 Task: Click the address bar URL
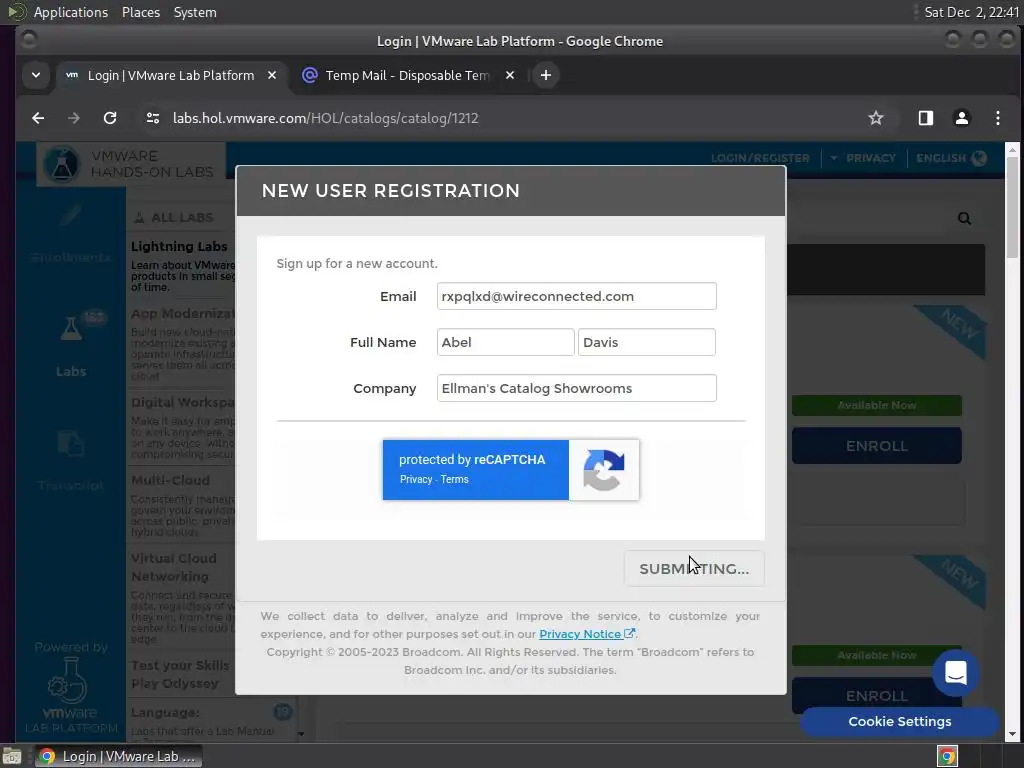(325, 118)
